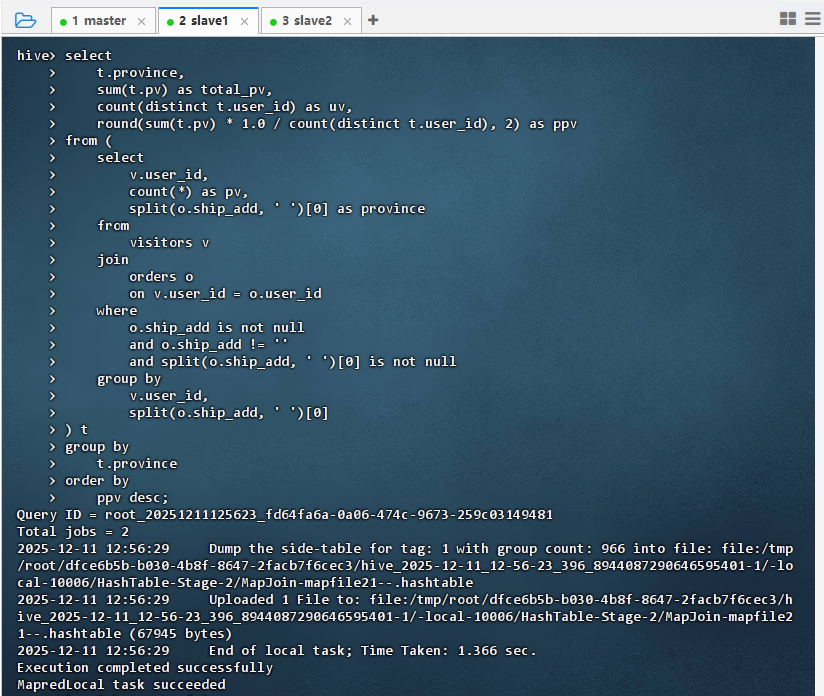The width and height of the screenshot is (824, 696).
Task: Click the 'hive> select' prompt line
Action: 65,56
